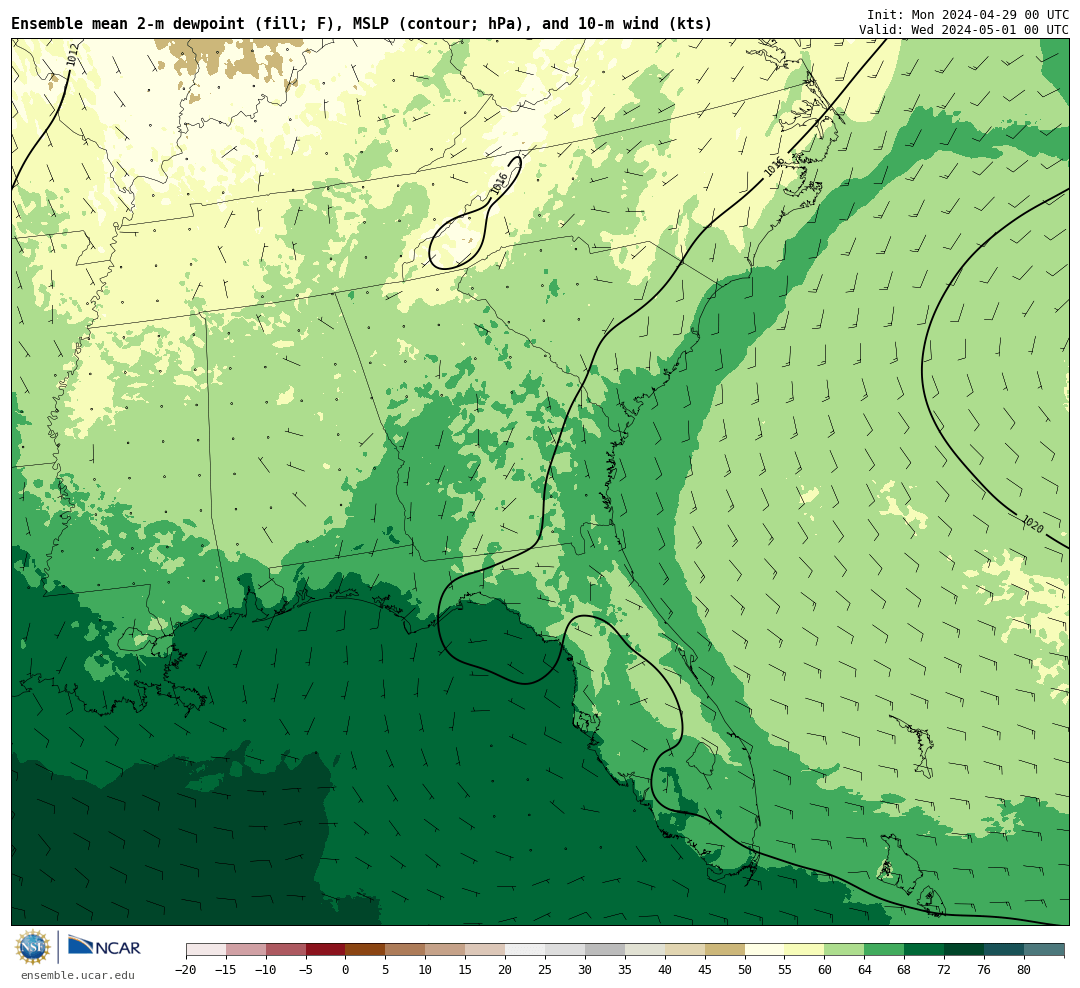Pick the 50 to 55 pale yellow swatch
The height and width of the screenshot is (988, 1080).
765,949
